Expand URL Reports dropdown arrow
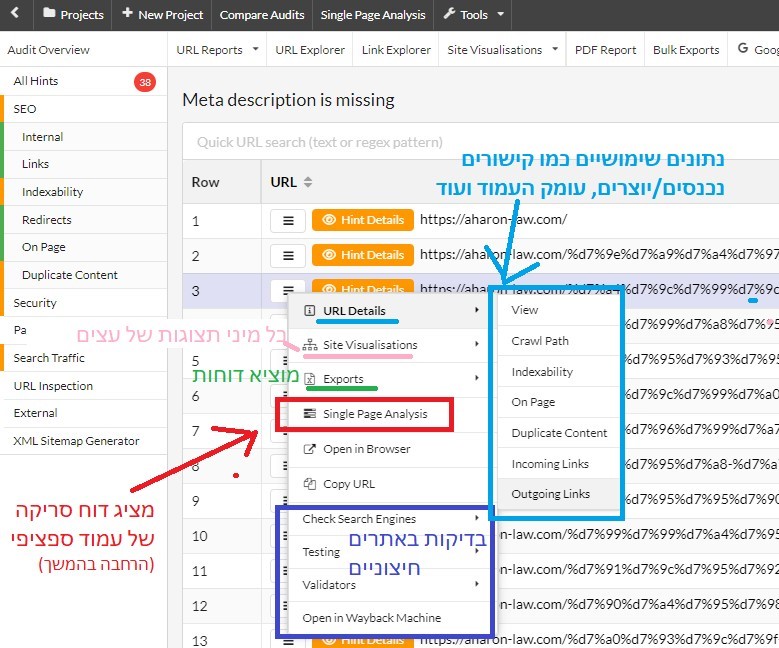This screenshot has height=648, width=779. point(255,49)
